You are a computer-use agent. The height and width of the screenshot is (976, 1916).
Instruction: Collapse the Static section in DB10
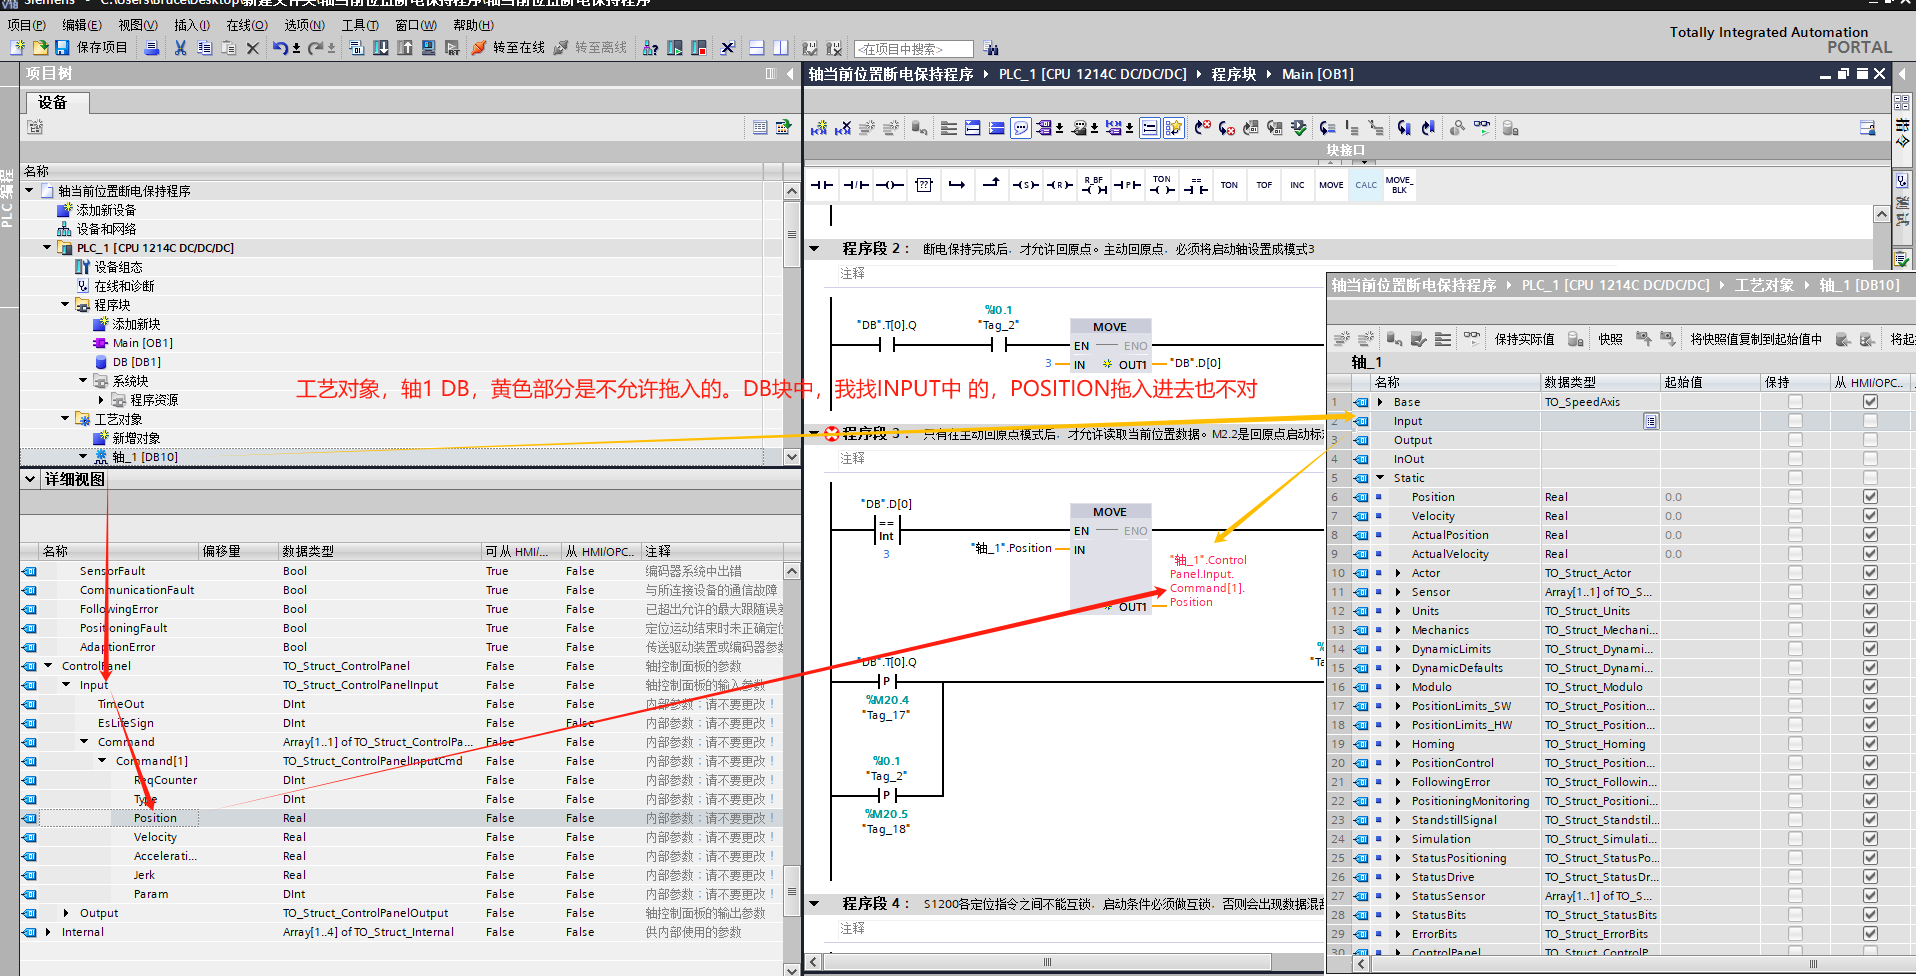[x=1381, y=478]
